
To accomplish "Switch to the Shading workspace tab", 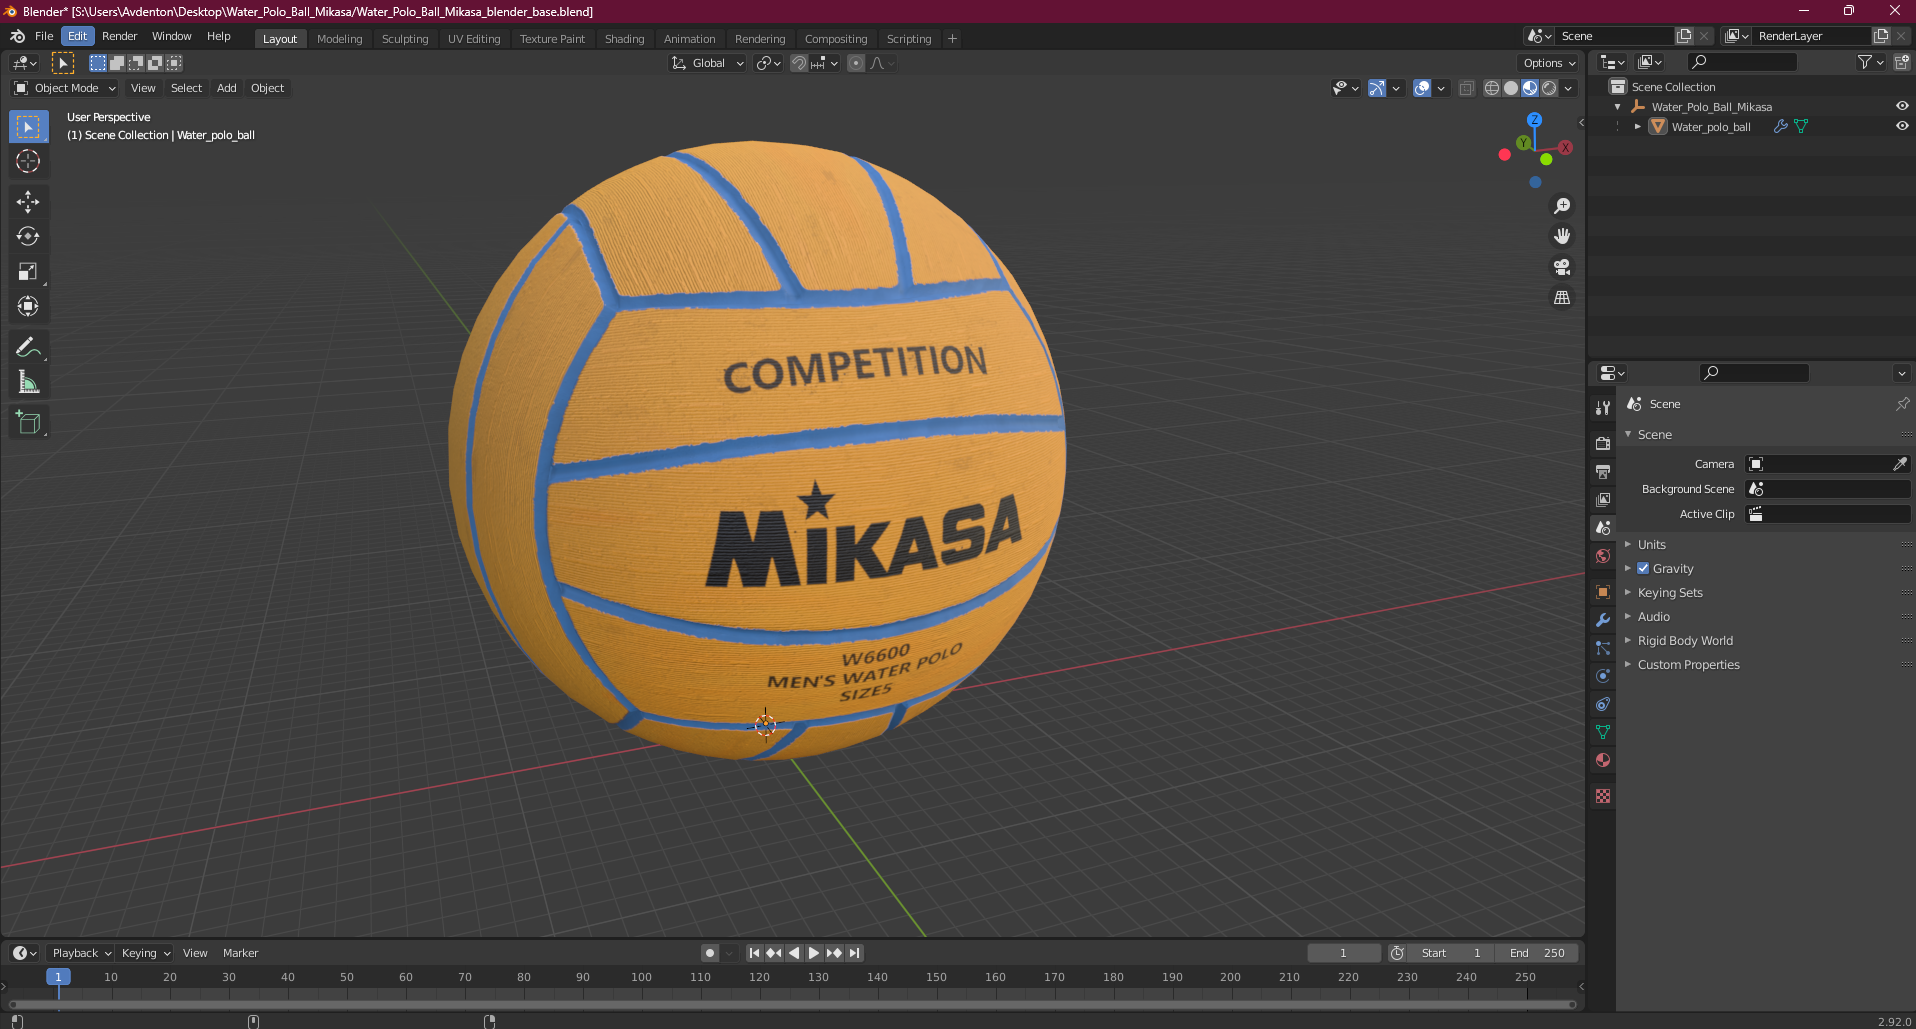I will (624, 39).
